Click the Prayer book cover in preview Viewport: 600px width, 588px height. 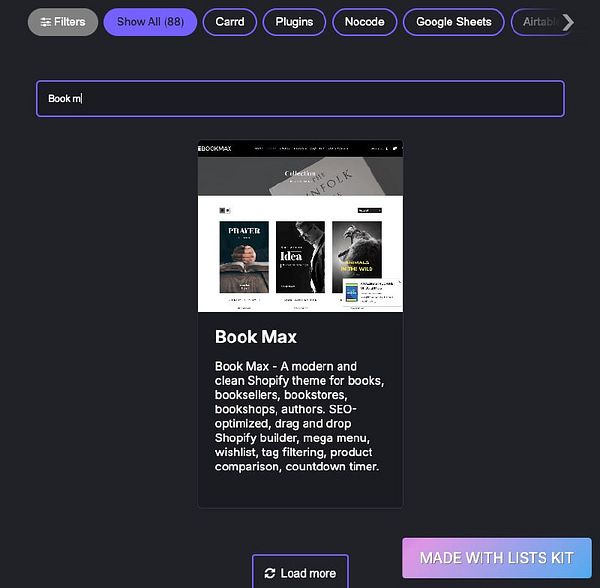(x=244, y=257)
